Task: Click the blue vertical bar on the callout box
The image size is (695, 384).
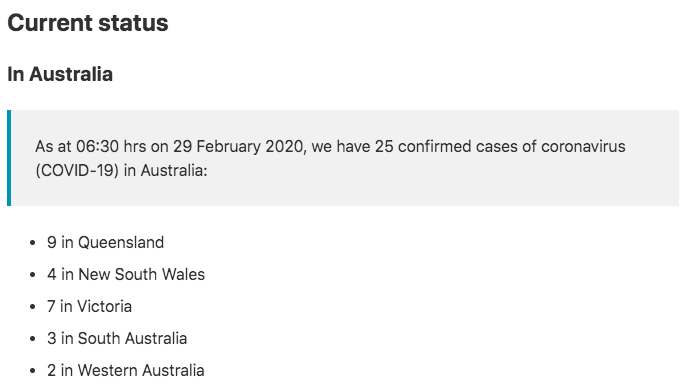Action: [9, 158]
